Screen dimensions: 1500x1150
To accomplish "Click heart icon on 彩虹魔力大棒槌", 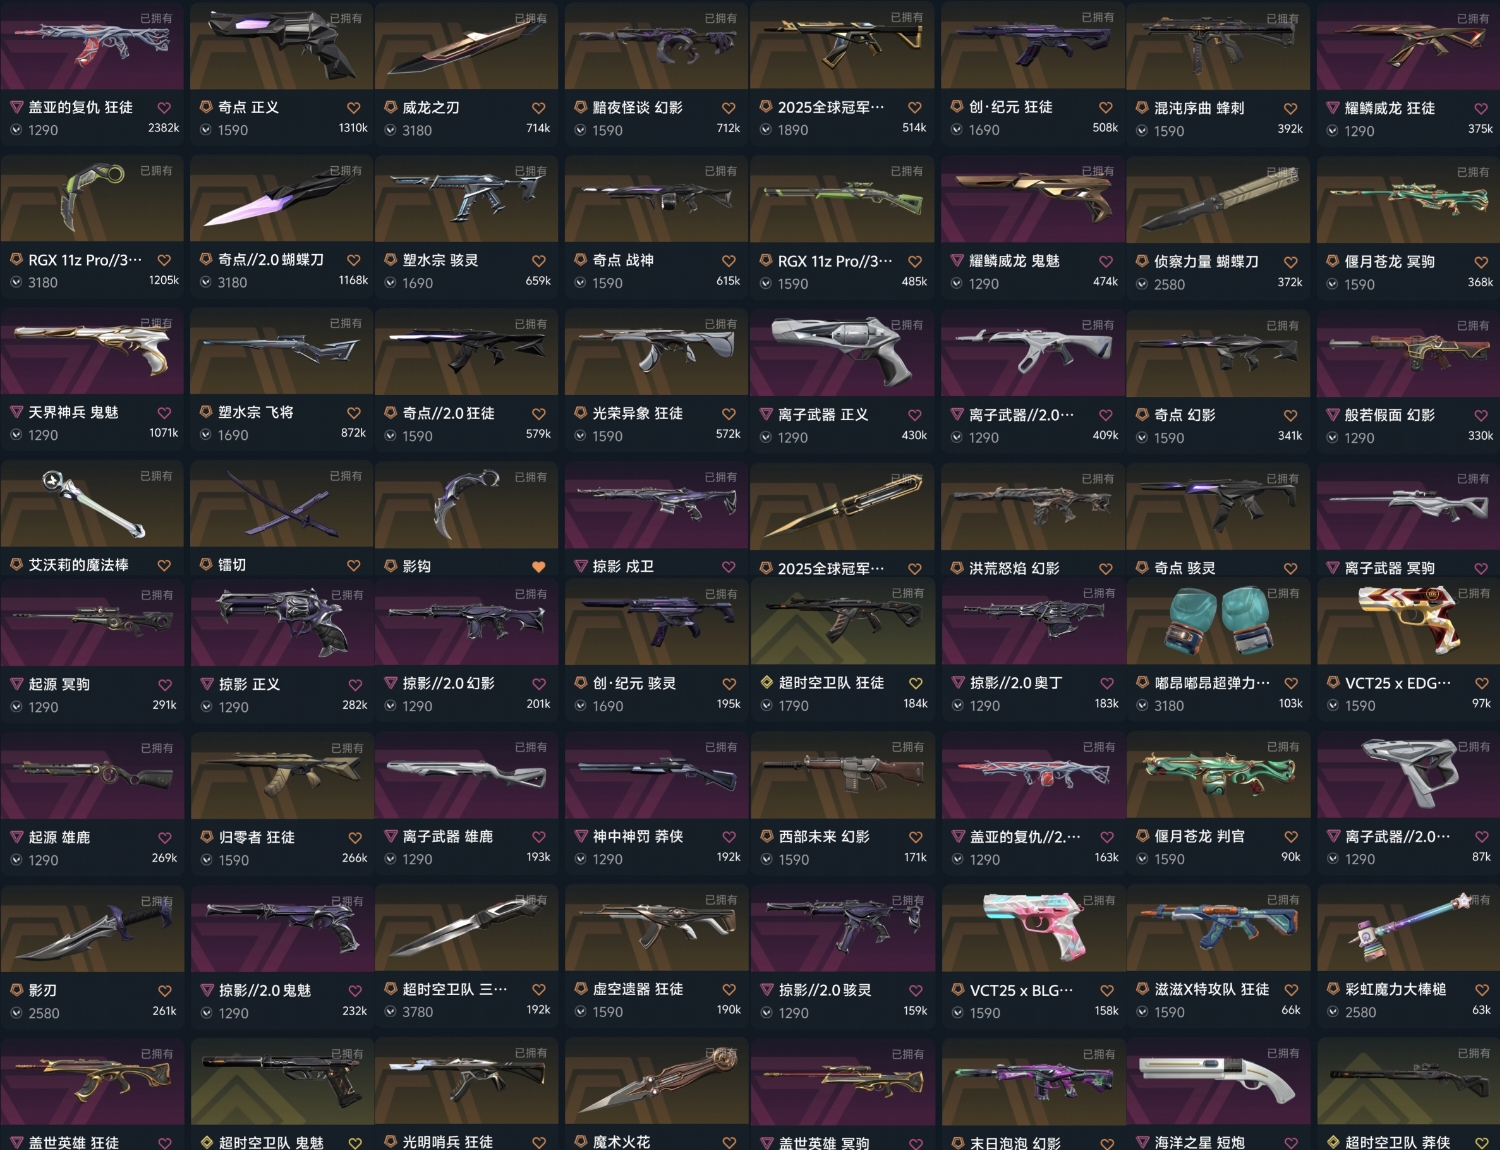I will coord(1481,990).
